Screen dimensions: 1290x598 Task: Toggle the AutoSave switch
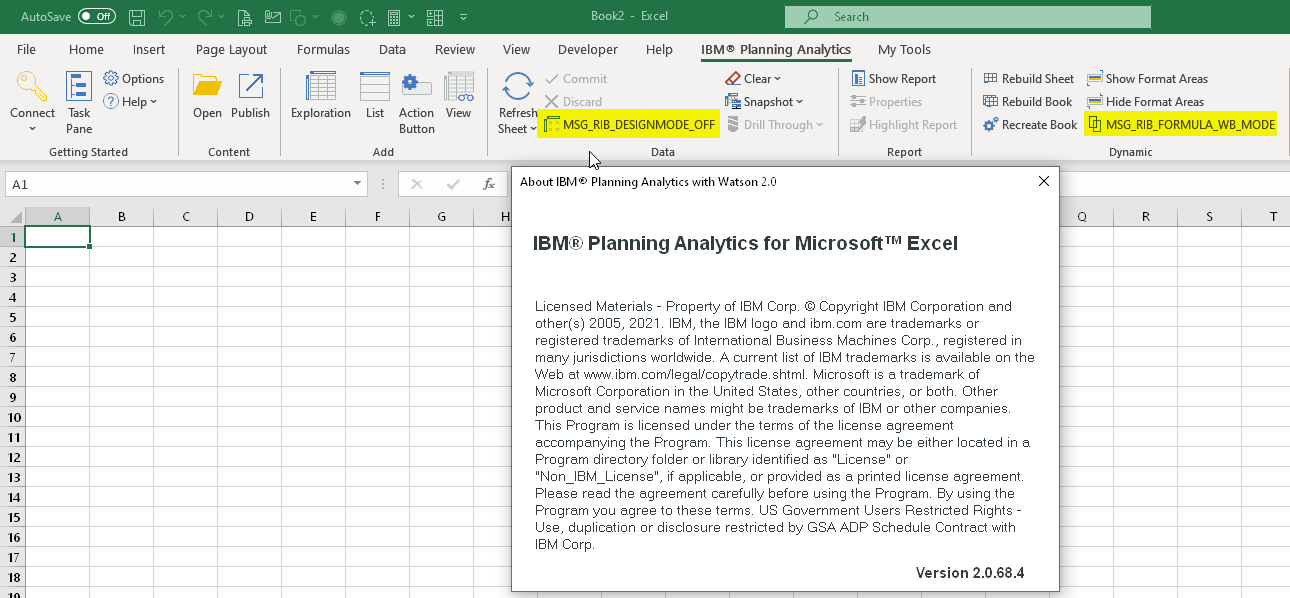coord(96,17)
